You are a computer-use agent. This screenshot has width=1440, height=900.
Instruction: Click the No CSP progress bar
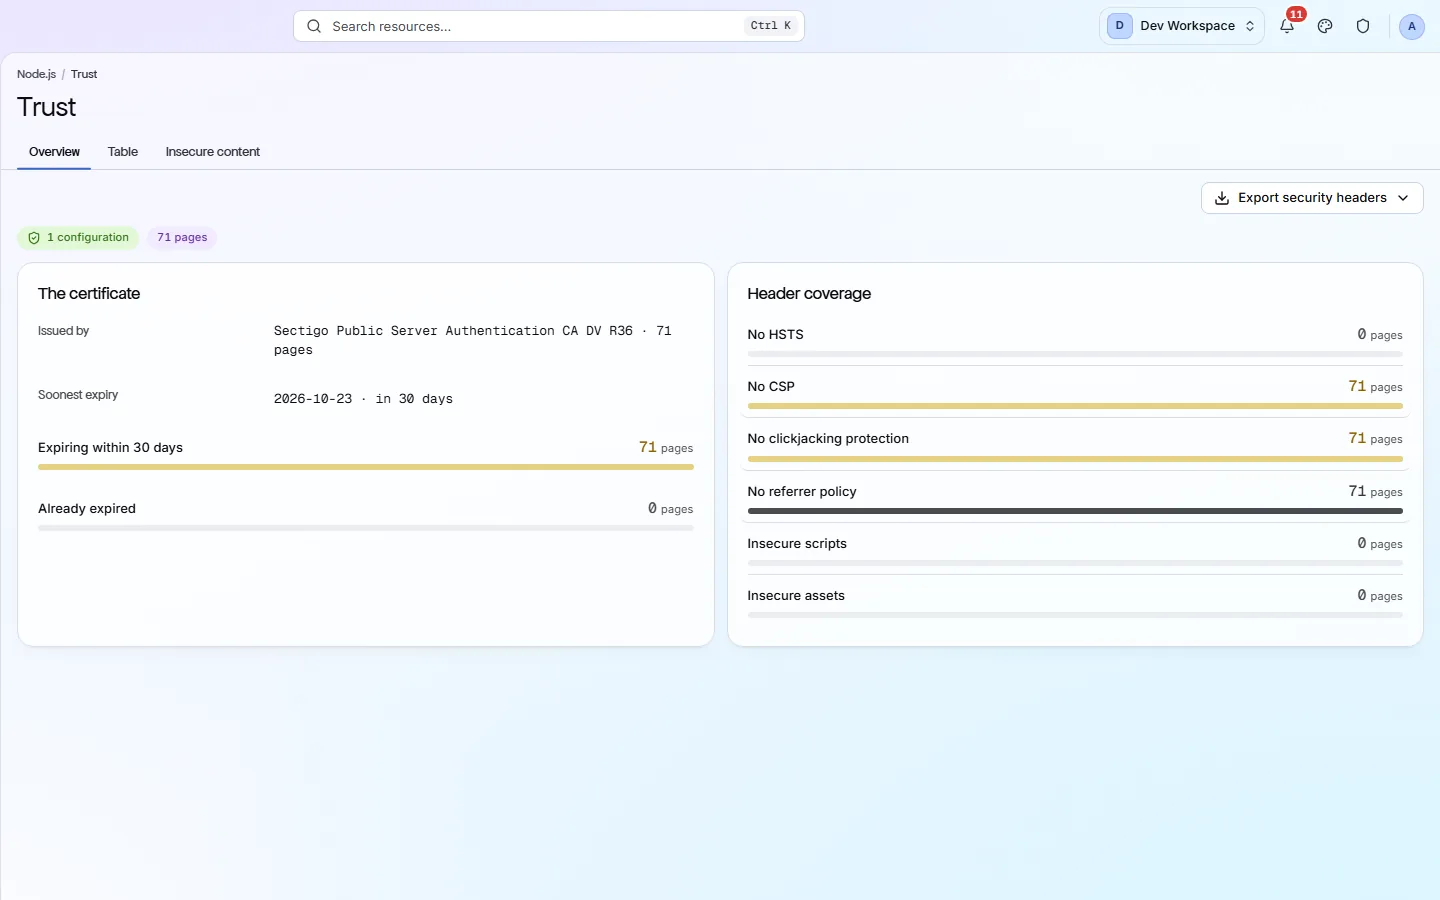coord(1075,406)
